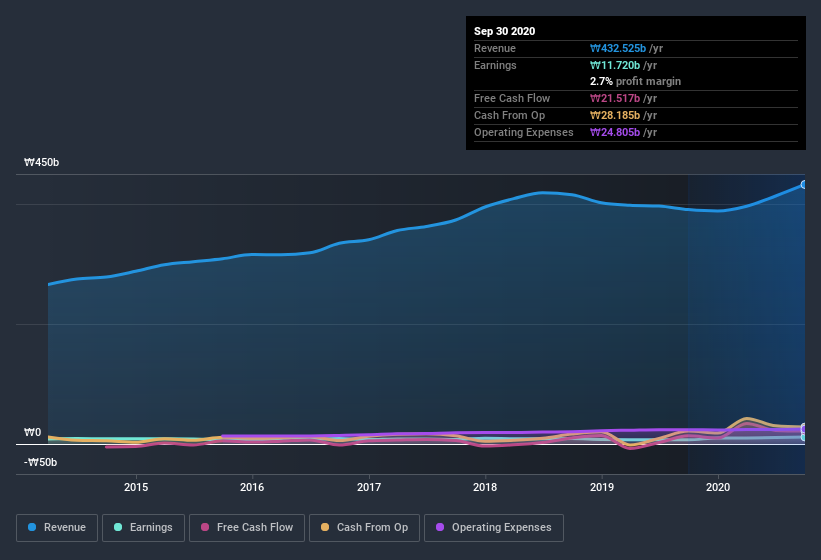Click the ₩21.517b free cash flow value
This screenshot has width=821, height=560.
coord(615,98)
